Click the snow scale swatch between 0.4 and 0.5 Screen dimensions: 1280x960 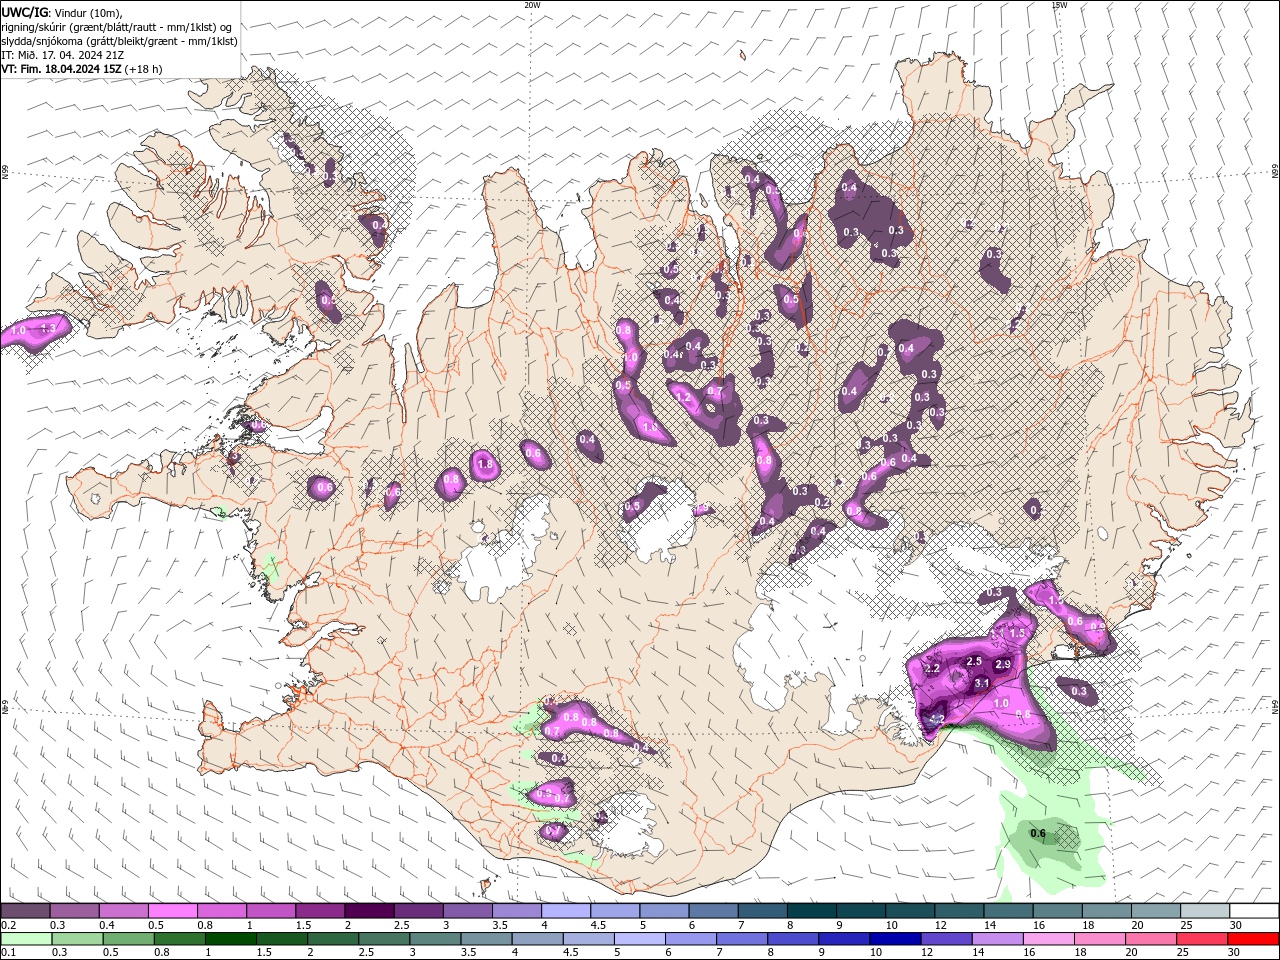tap(124, 911)
